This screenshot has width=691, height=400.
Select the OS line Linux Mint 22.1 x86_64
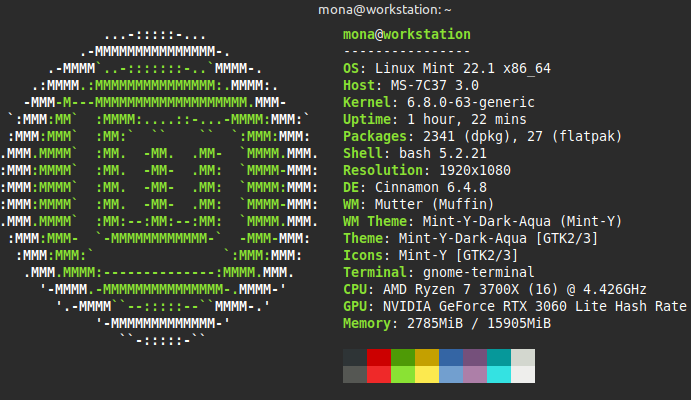pos(447,68)
